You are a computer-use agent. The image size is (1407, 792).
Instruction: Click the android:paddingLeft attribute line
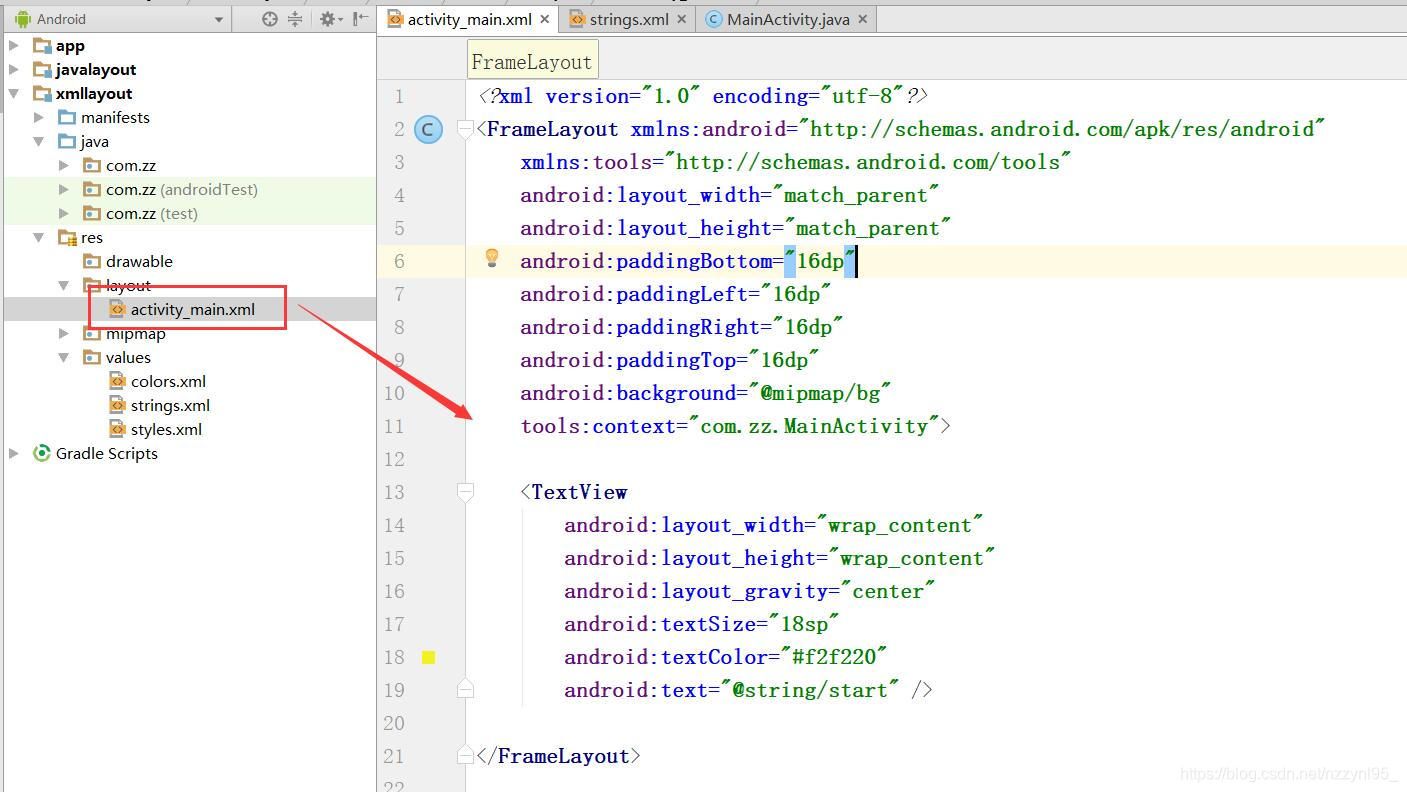point(676,294)
